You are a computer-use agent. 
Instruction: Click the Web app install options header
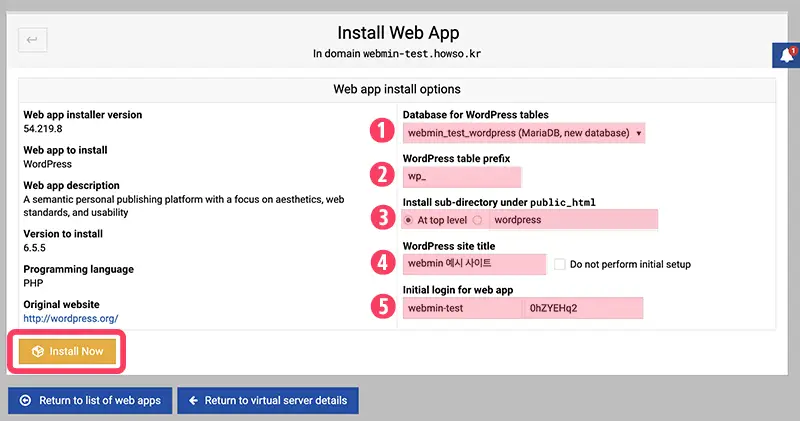tap(397, 89)
